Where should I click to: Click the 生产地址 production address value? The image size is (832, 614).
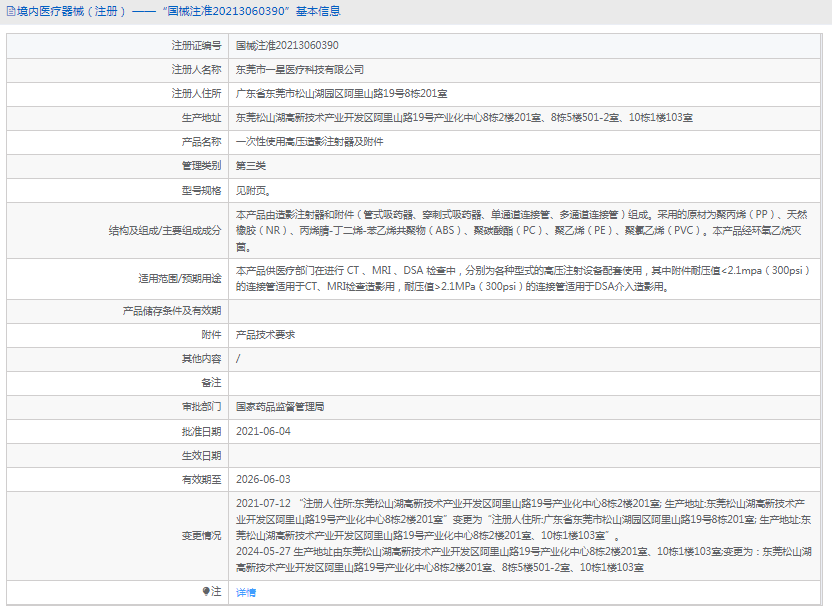[x=464, y=118]
